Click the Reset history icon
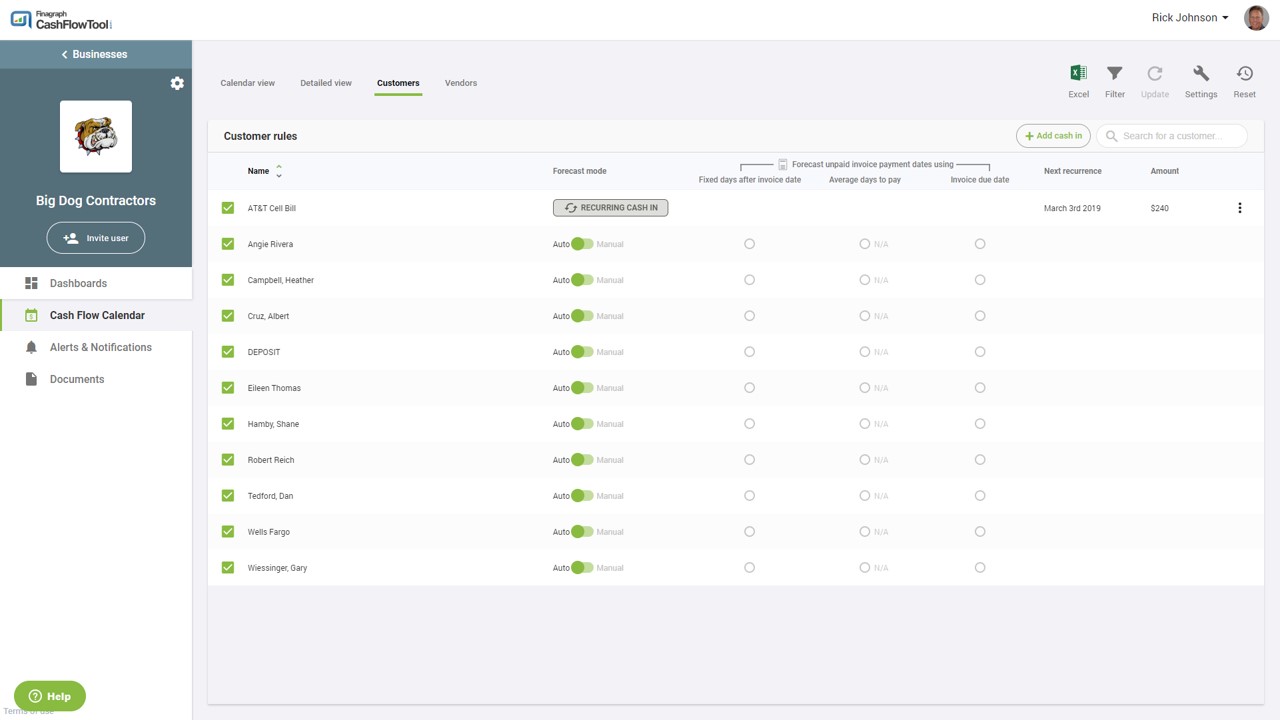This screenshot has height=720, width=1280. point(1244,73)
